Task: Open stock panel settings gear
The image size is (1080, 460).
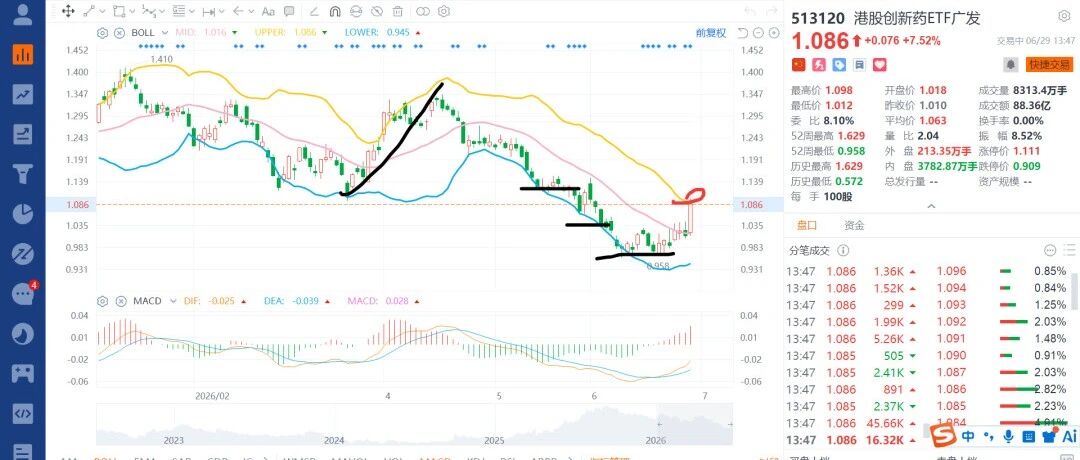Action: [x=1064, y=17]
